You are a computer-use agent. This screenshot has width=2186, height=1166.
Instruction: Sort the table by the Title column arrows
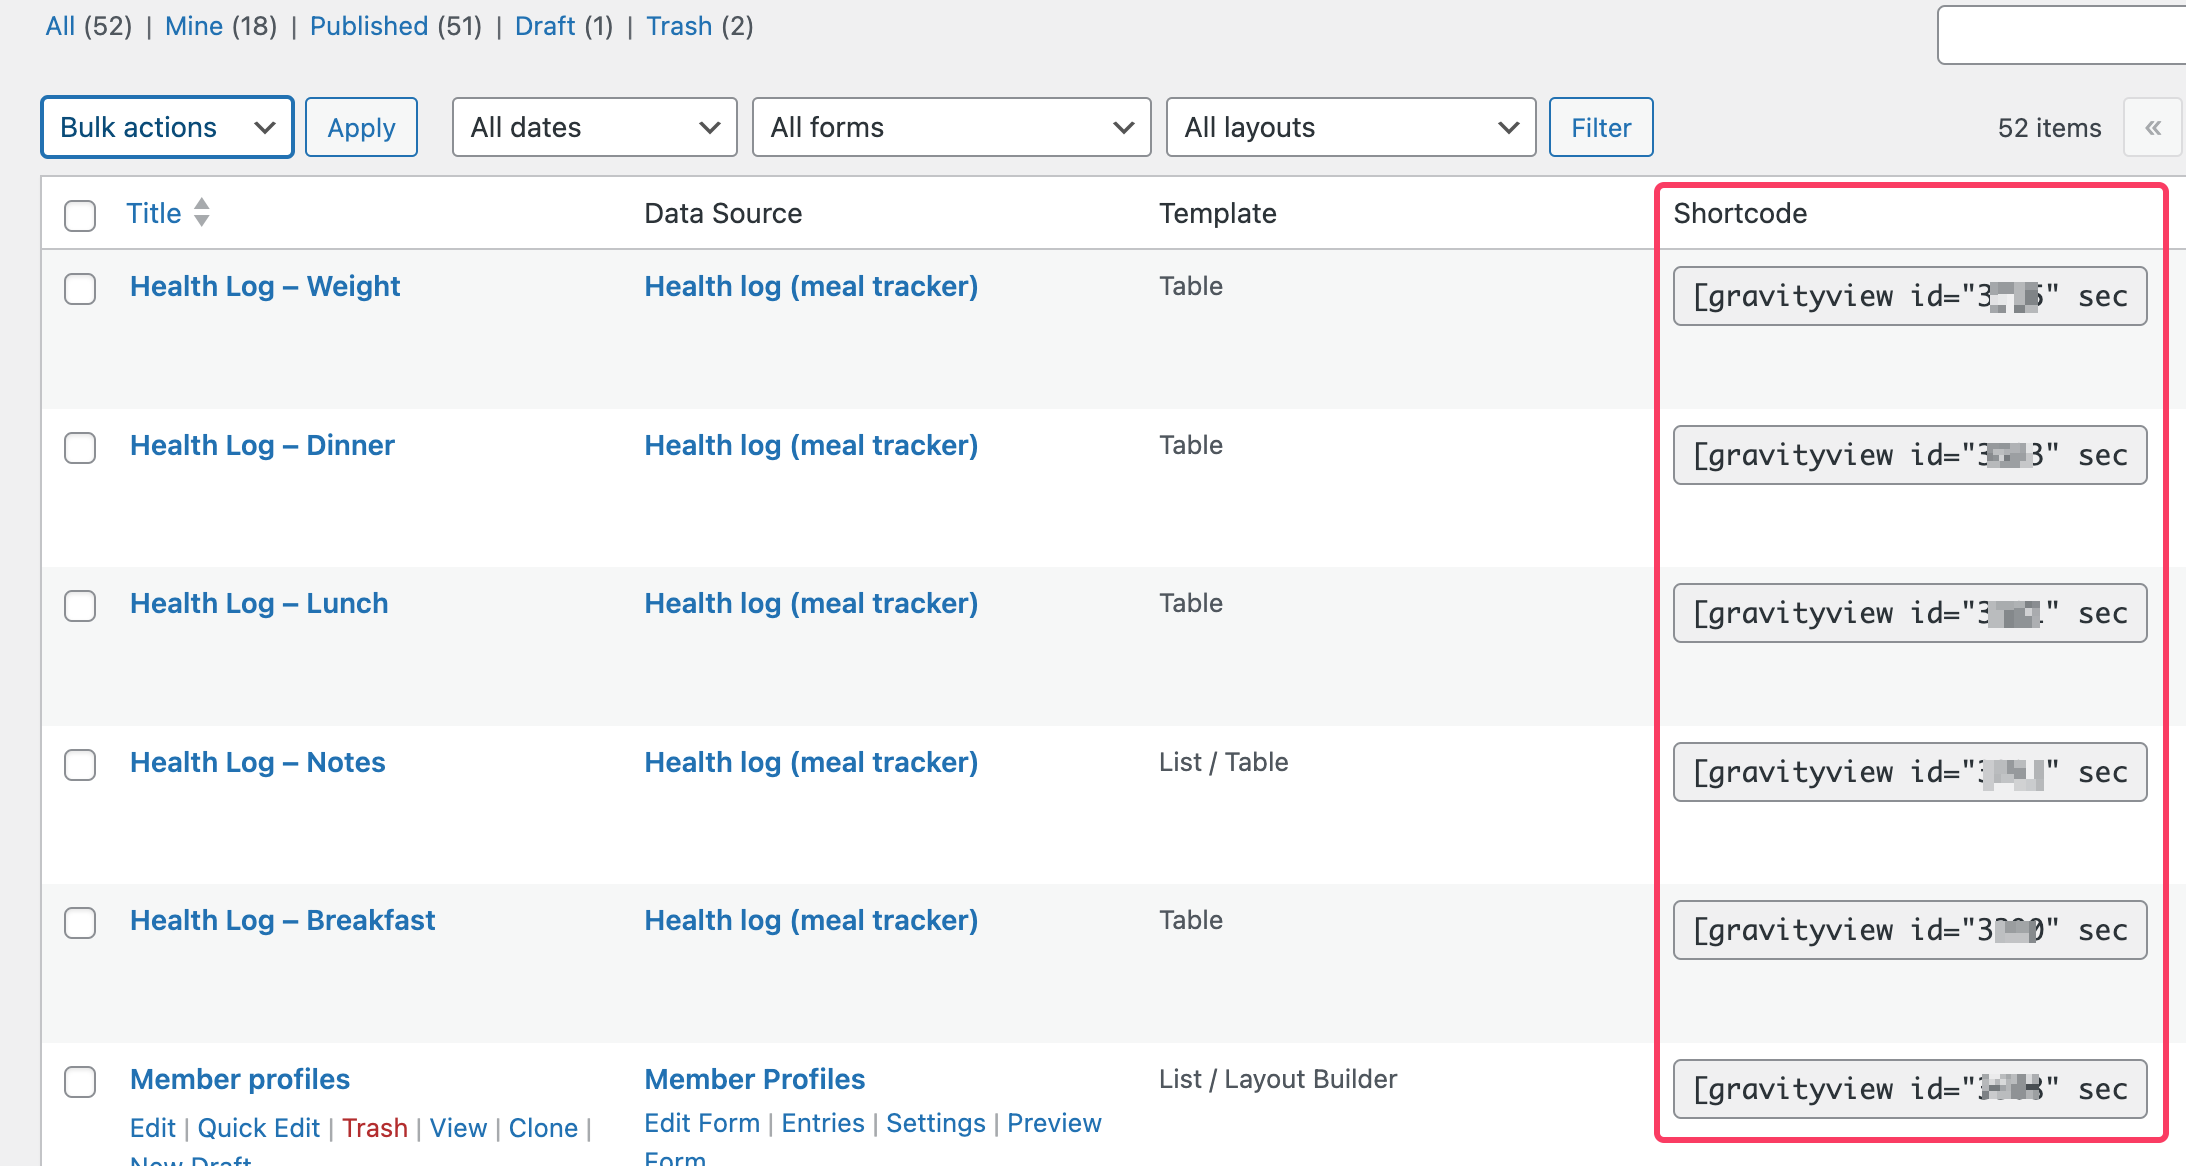[201, 212]
